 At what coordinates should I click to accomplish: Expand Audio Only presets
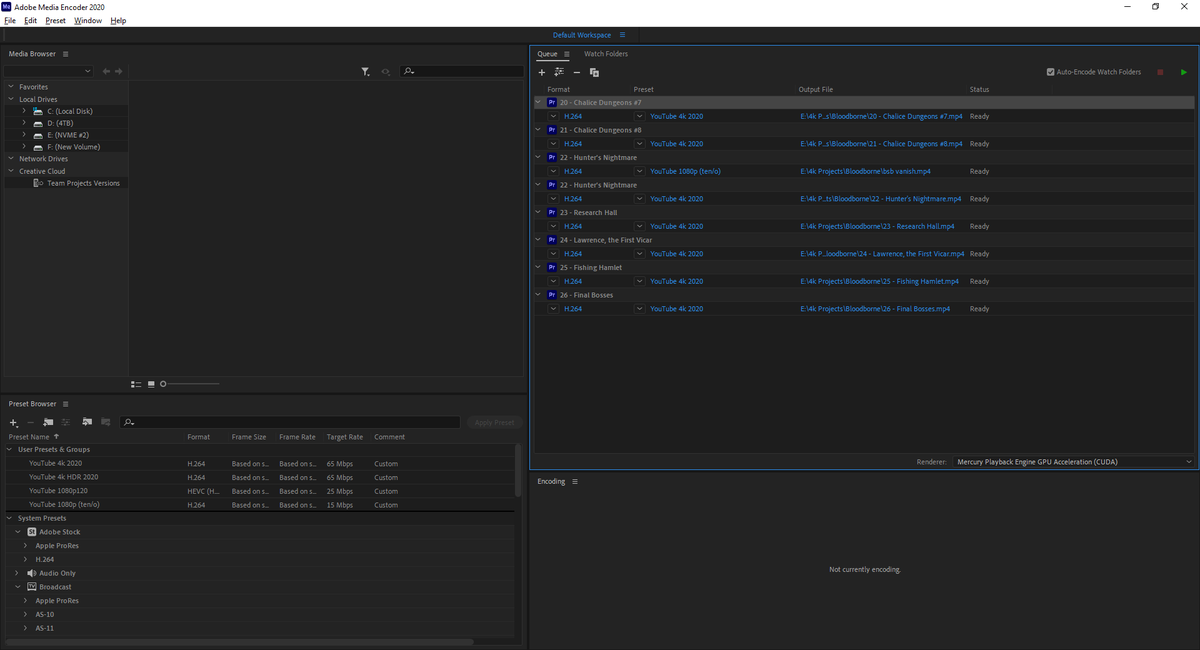(18, 573)
